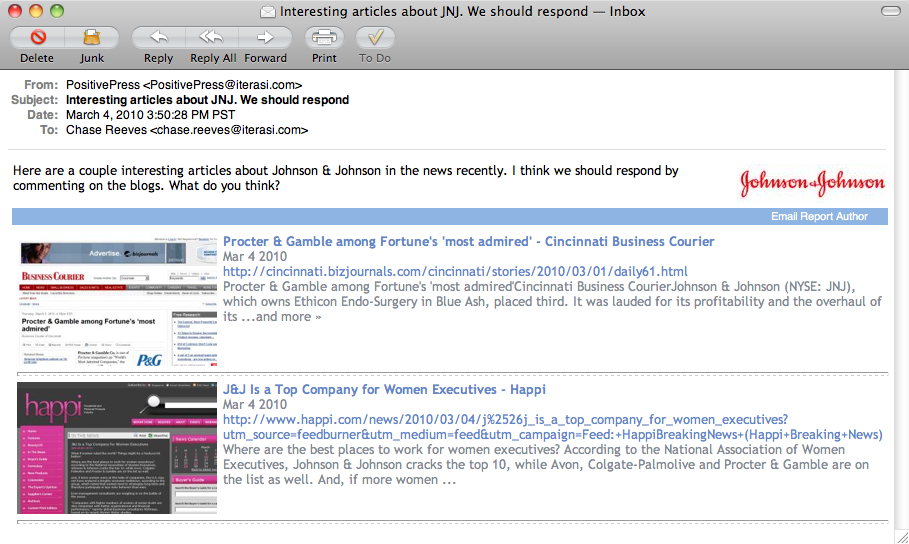The image size is (909, 544).
Task: Click the window resize grip corner
Action: (901, 537)
